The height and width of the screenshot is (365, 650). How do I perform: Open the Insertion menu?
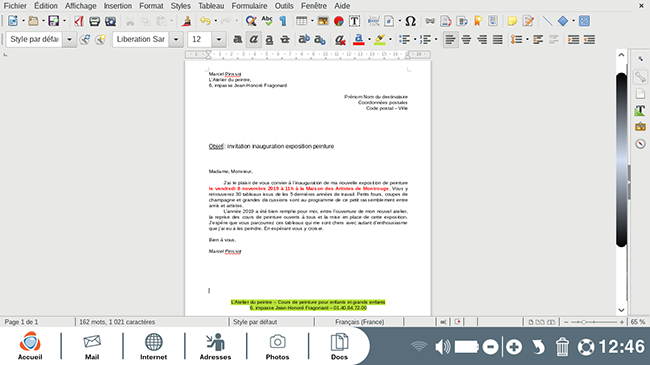tap(118, 6)
